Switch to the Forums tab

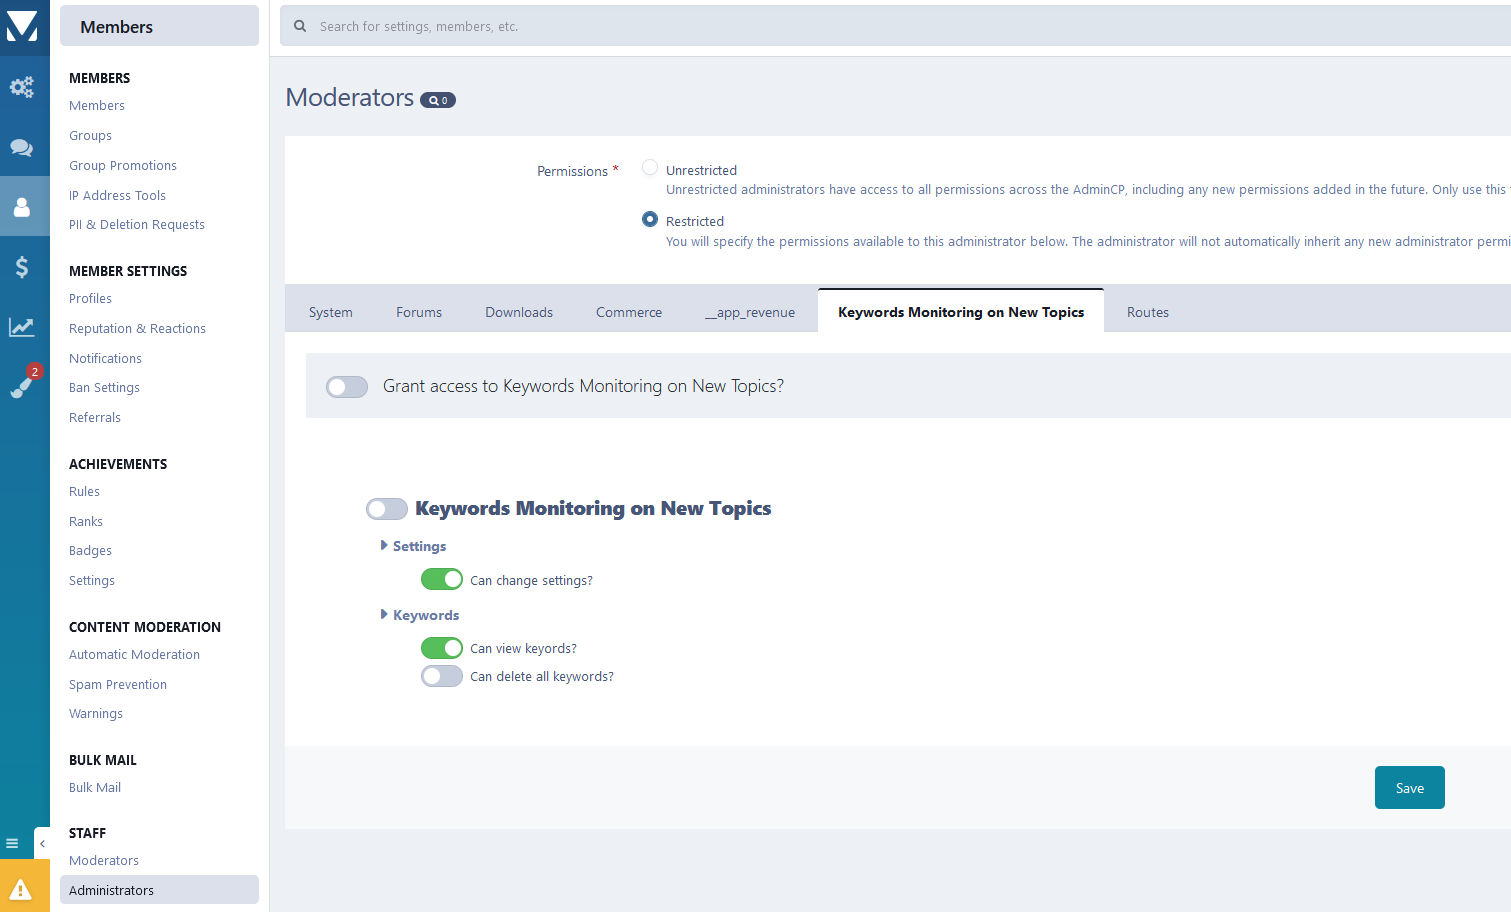pos(418,313)
